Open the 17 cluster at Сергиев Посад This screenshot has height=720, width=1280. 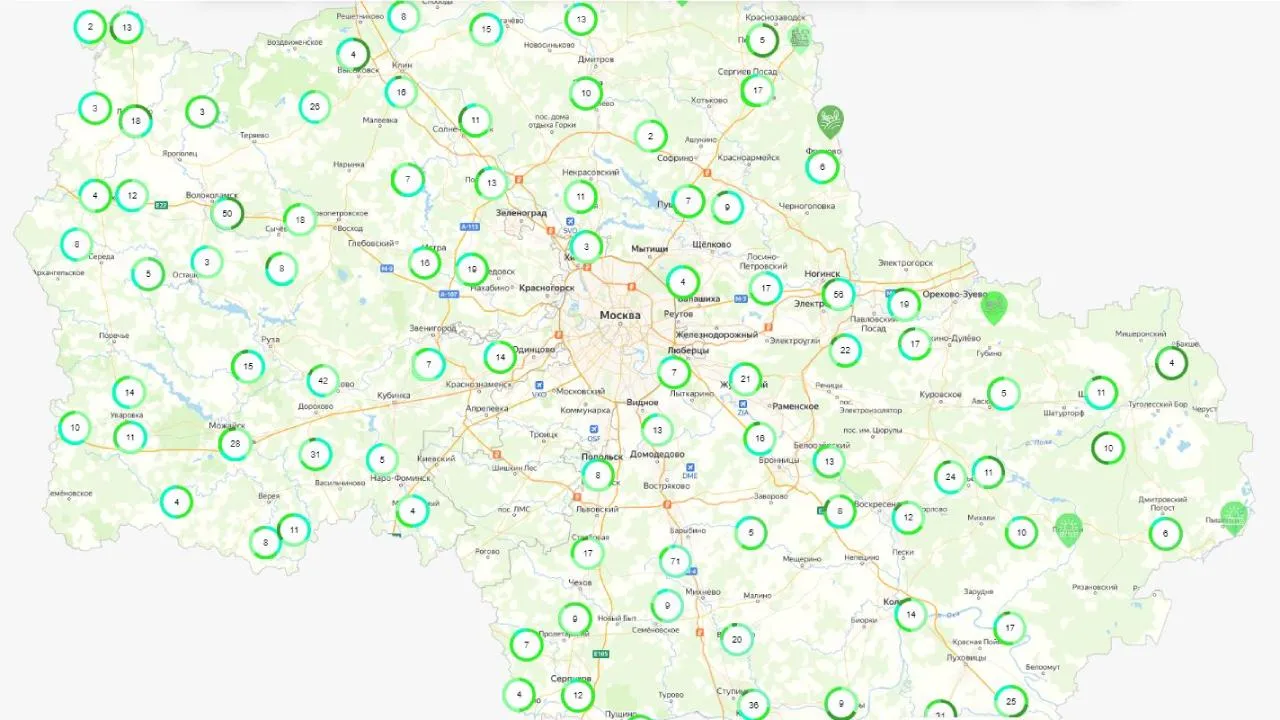click(758, 90)
